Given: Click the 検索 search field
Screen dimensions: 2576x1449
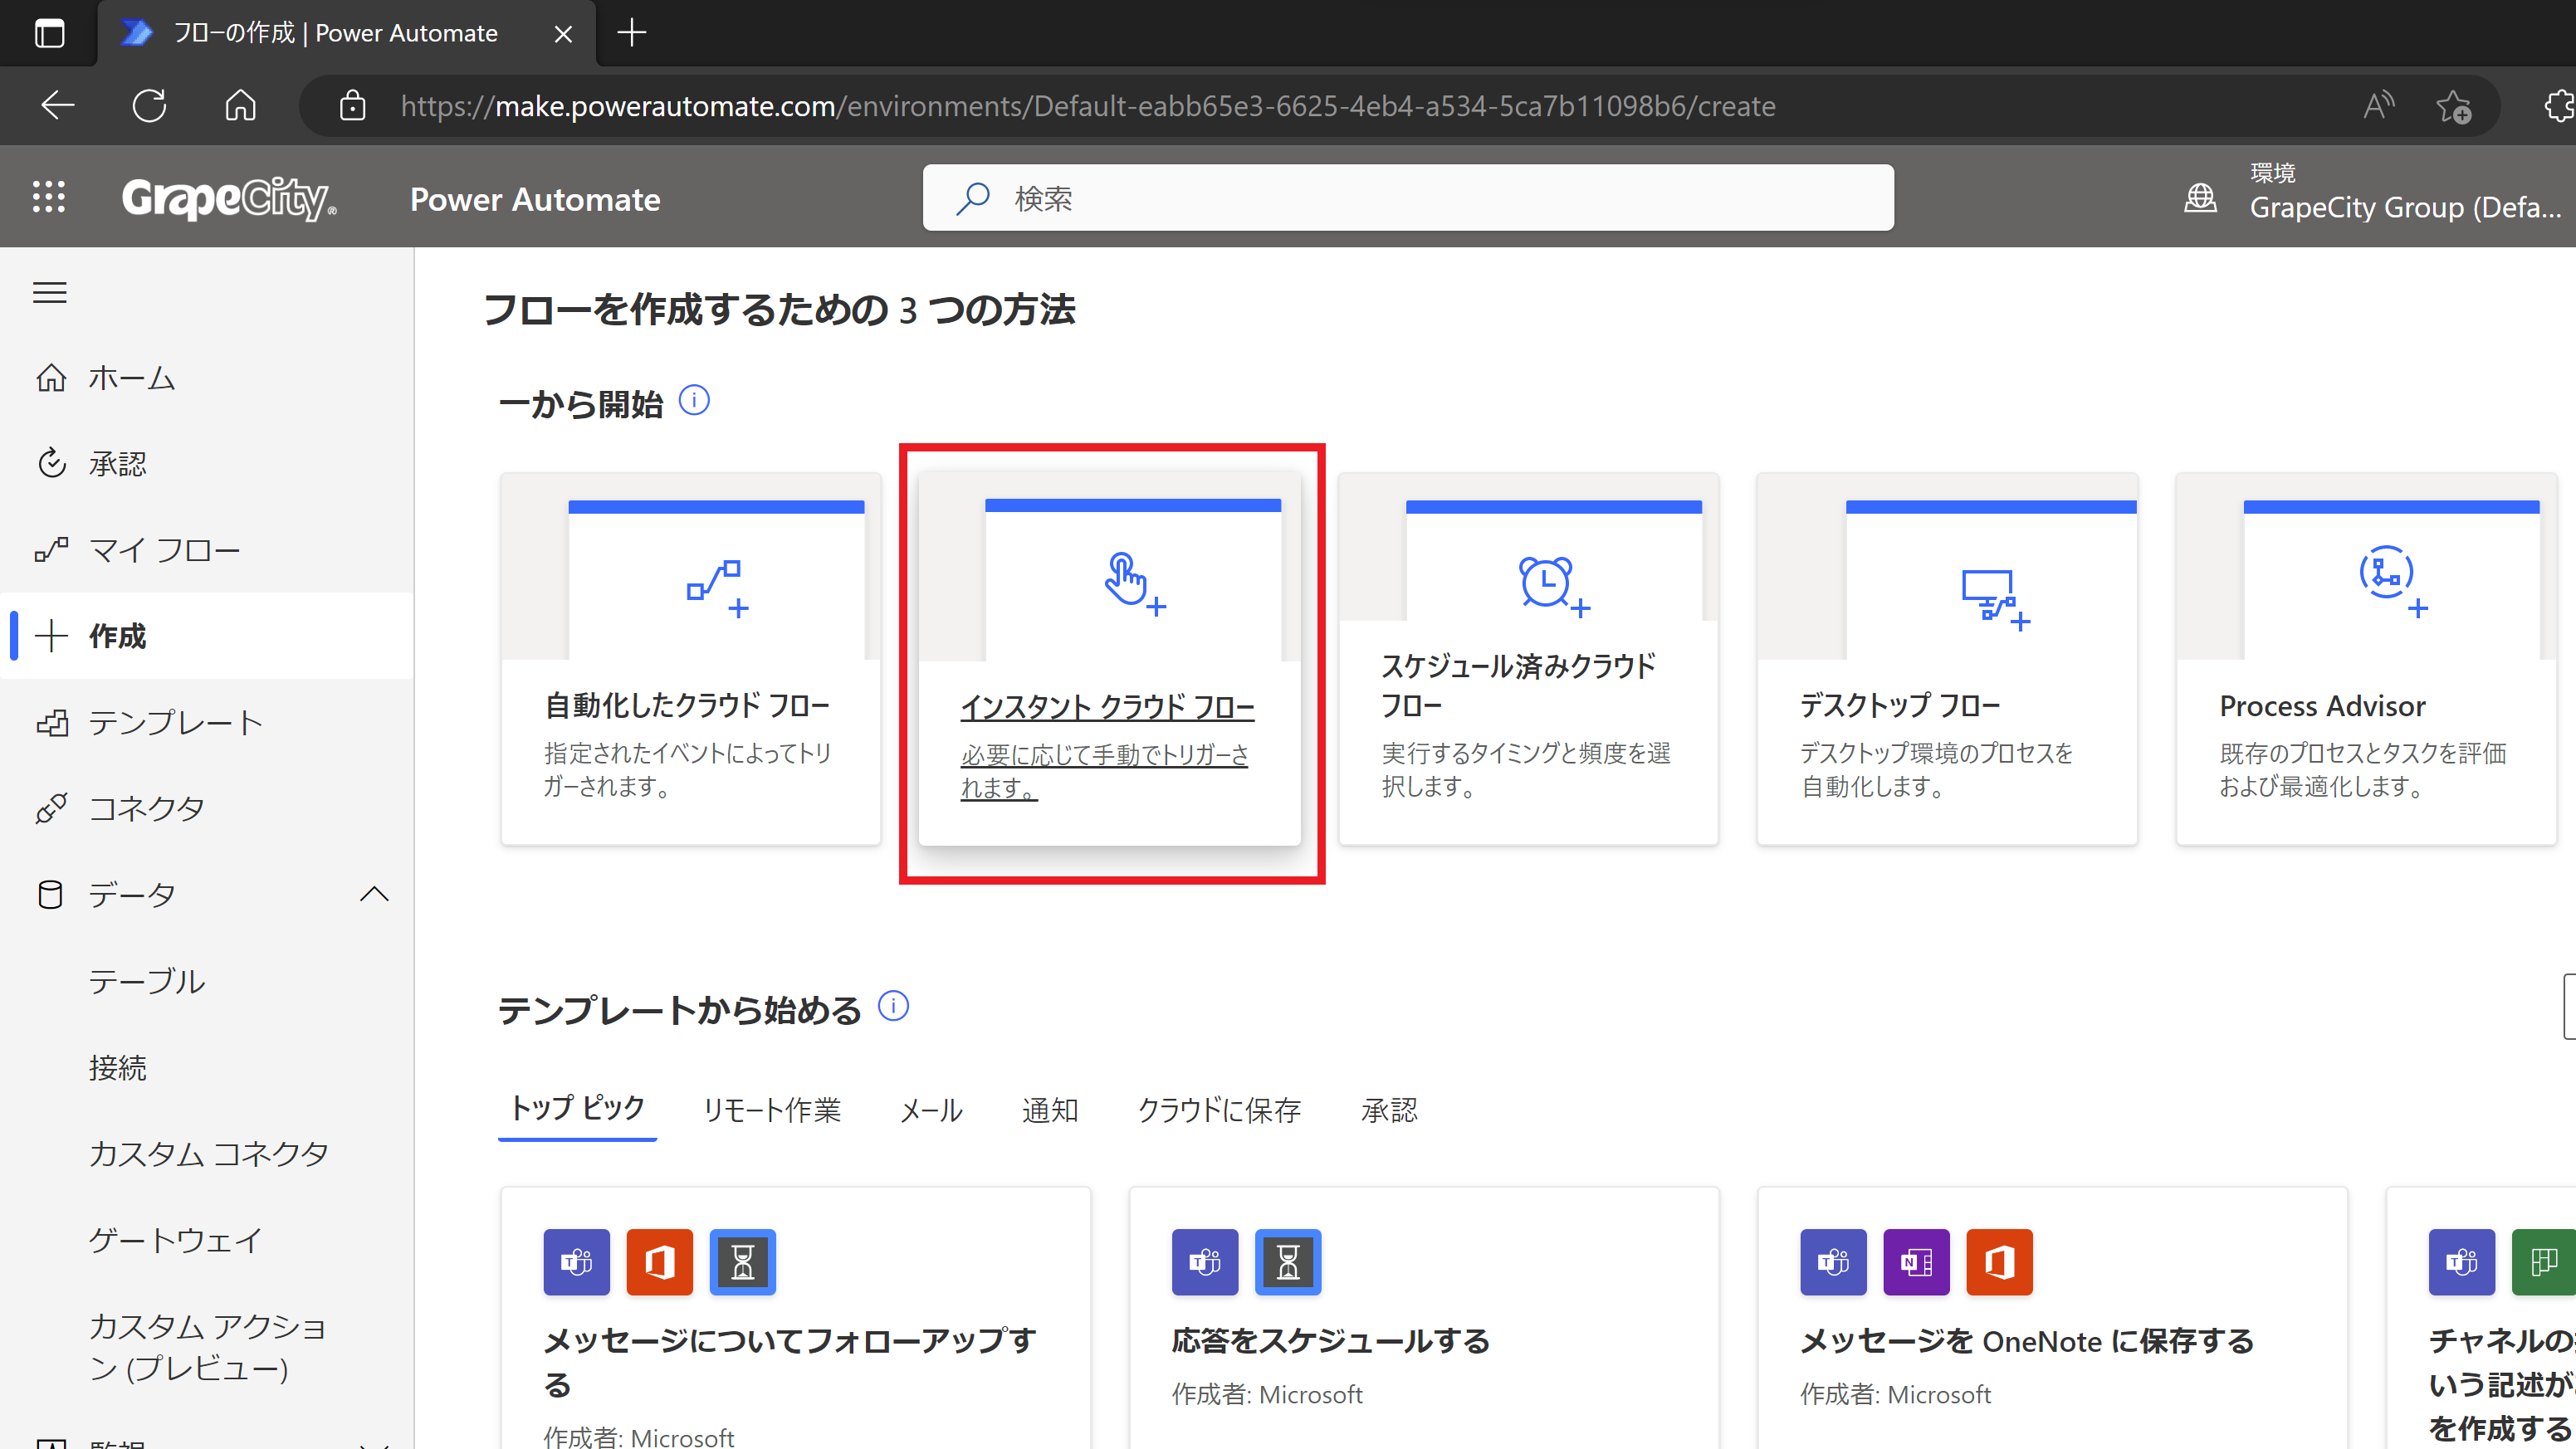Looking at the screenshot, I should (x=1408, y=198).
